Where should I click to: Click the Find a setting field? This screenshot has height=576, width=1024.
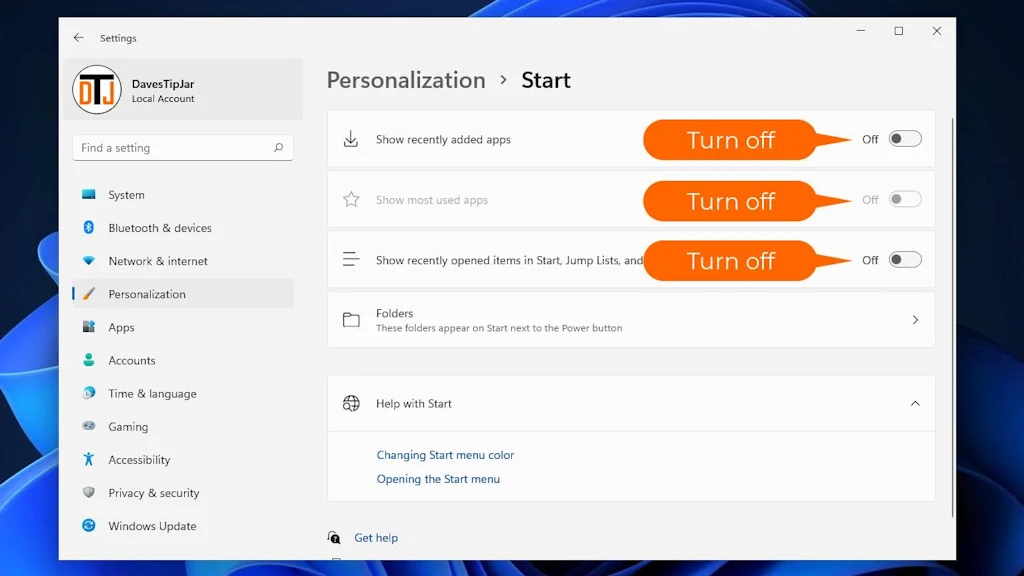pyautogui.click(x=183, y=148)
